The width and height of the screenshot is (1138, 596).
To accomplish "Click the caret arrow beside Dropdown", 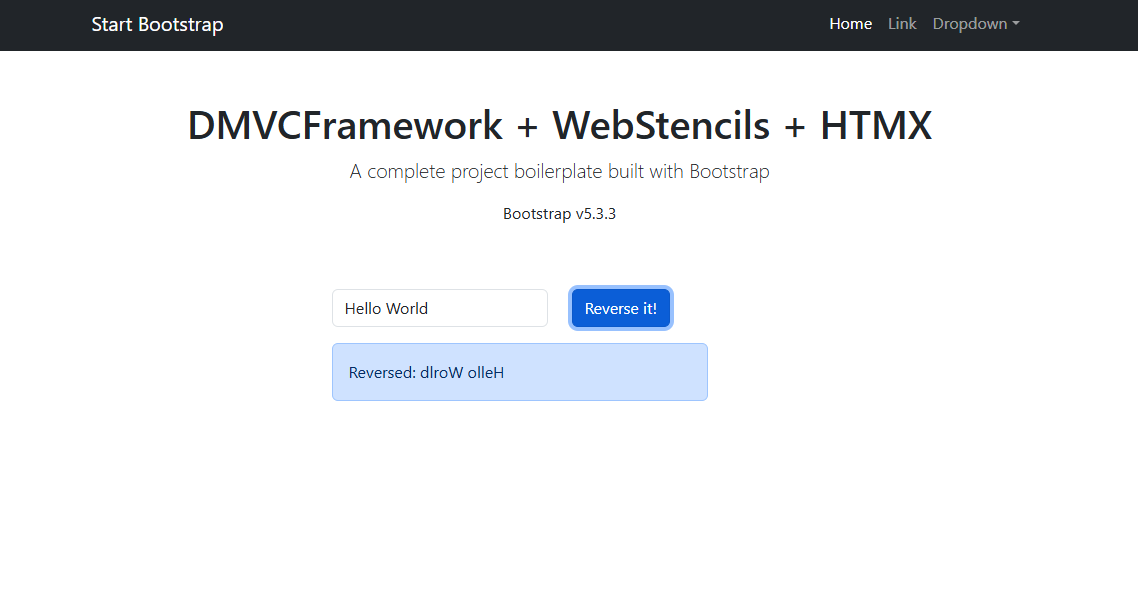I will tap(1016, 24).
